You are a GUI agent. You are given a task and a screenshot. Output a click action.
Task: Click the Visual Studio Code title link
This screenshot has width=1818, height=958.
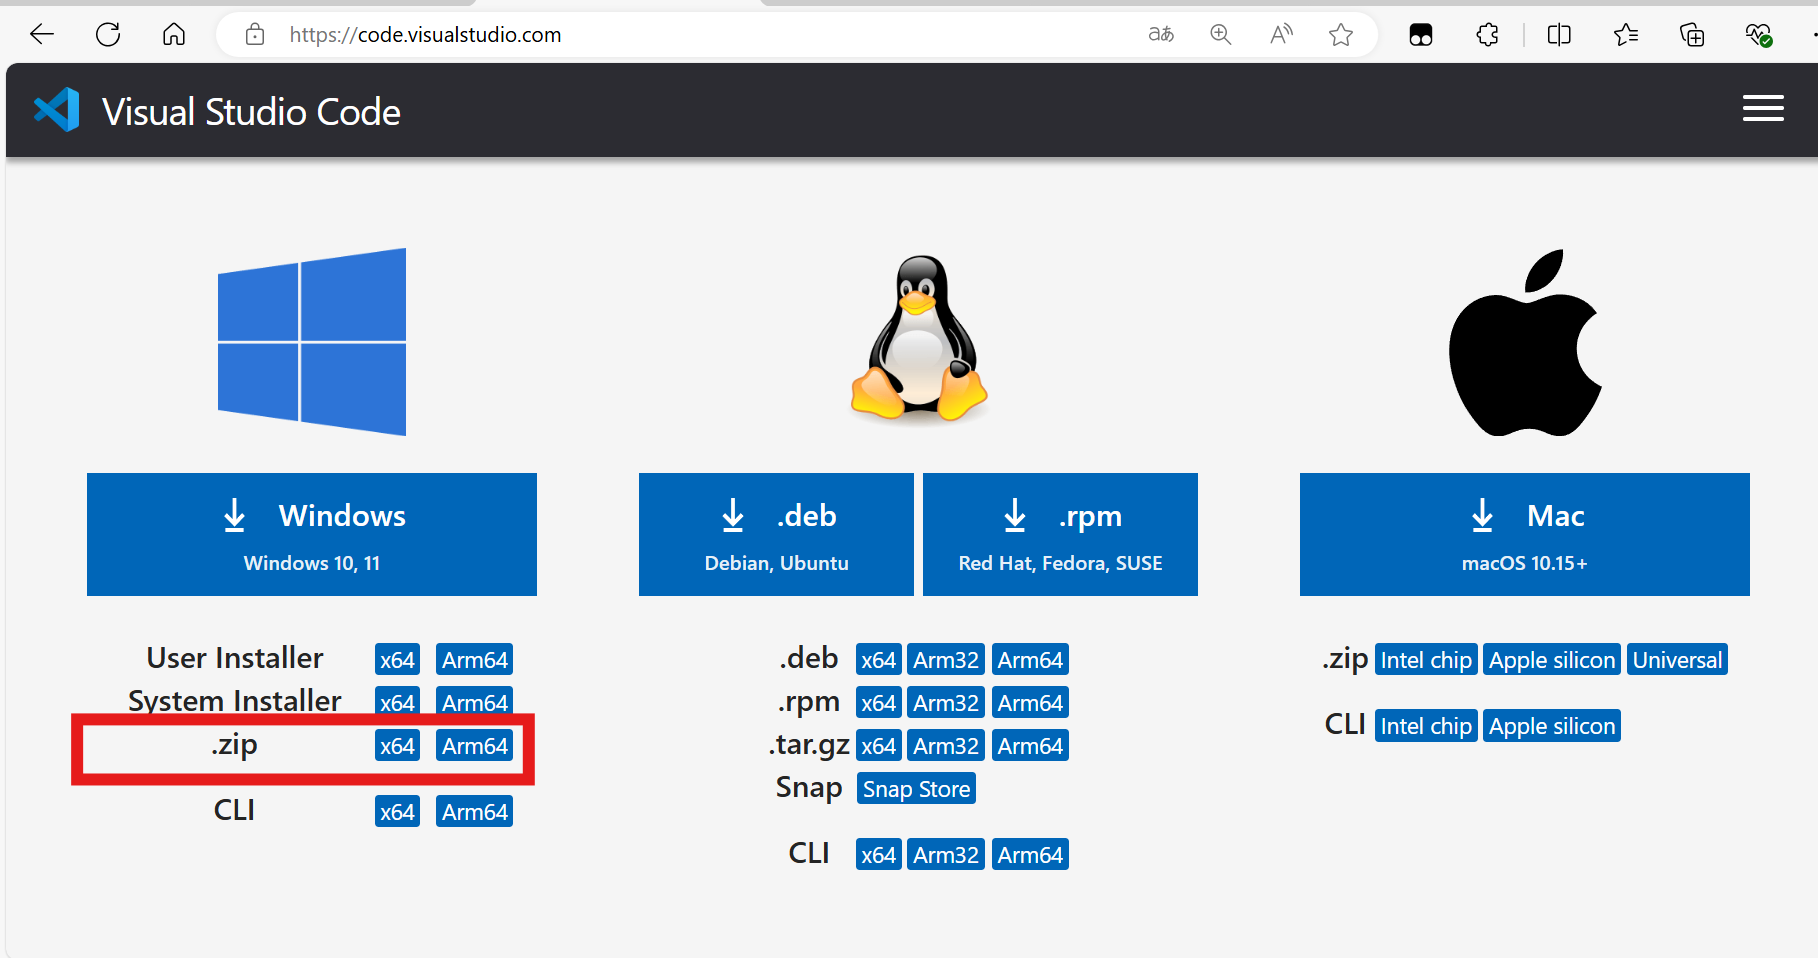pos(251,112)
